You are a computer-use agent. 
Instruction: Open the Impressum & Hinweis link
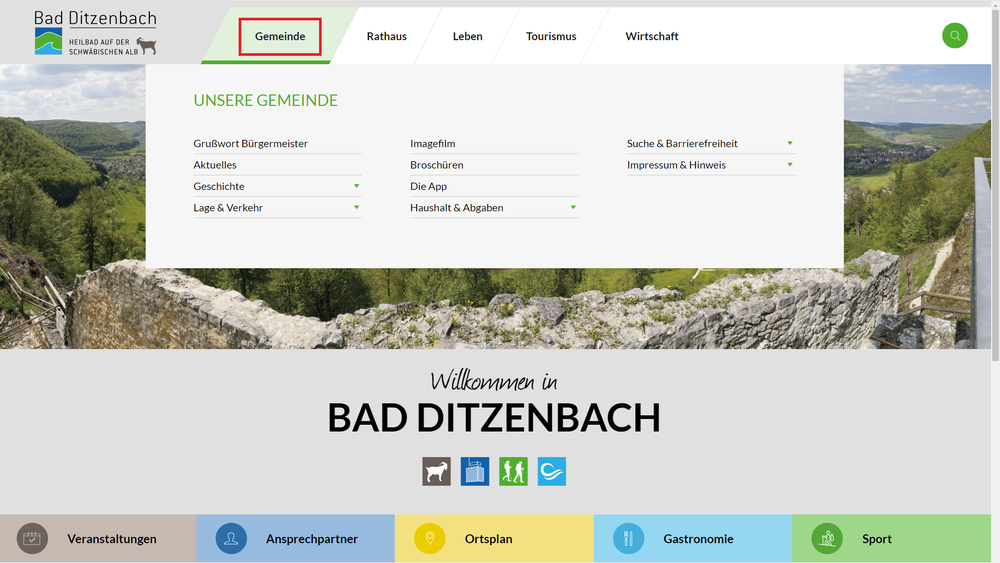click(676, 165)
